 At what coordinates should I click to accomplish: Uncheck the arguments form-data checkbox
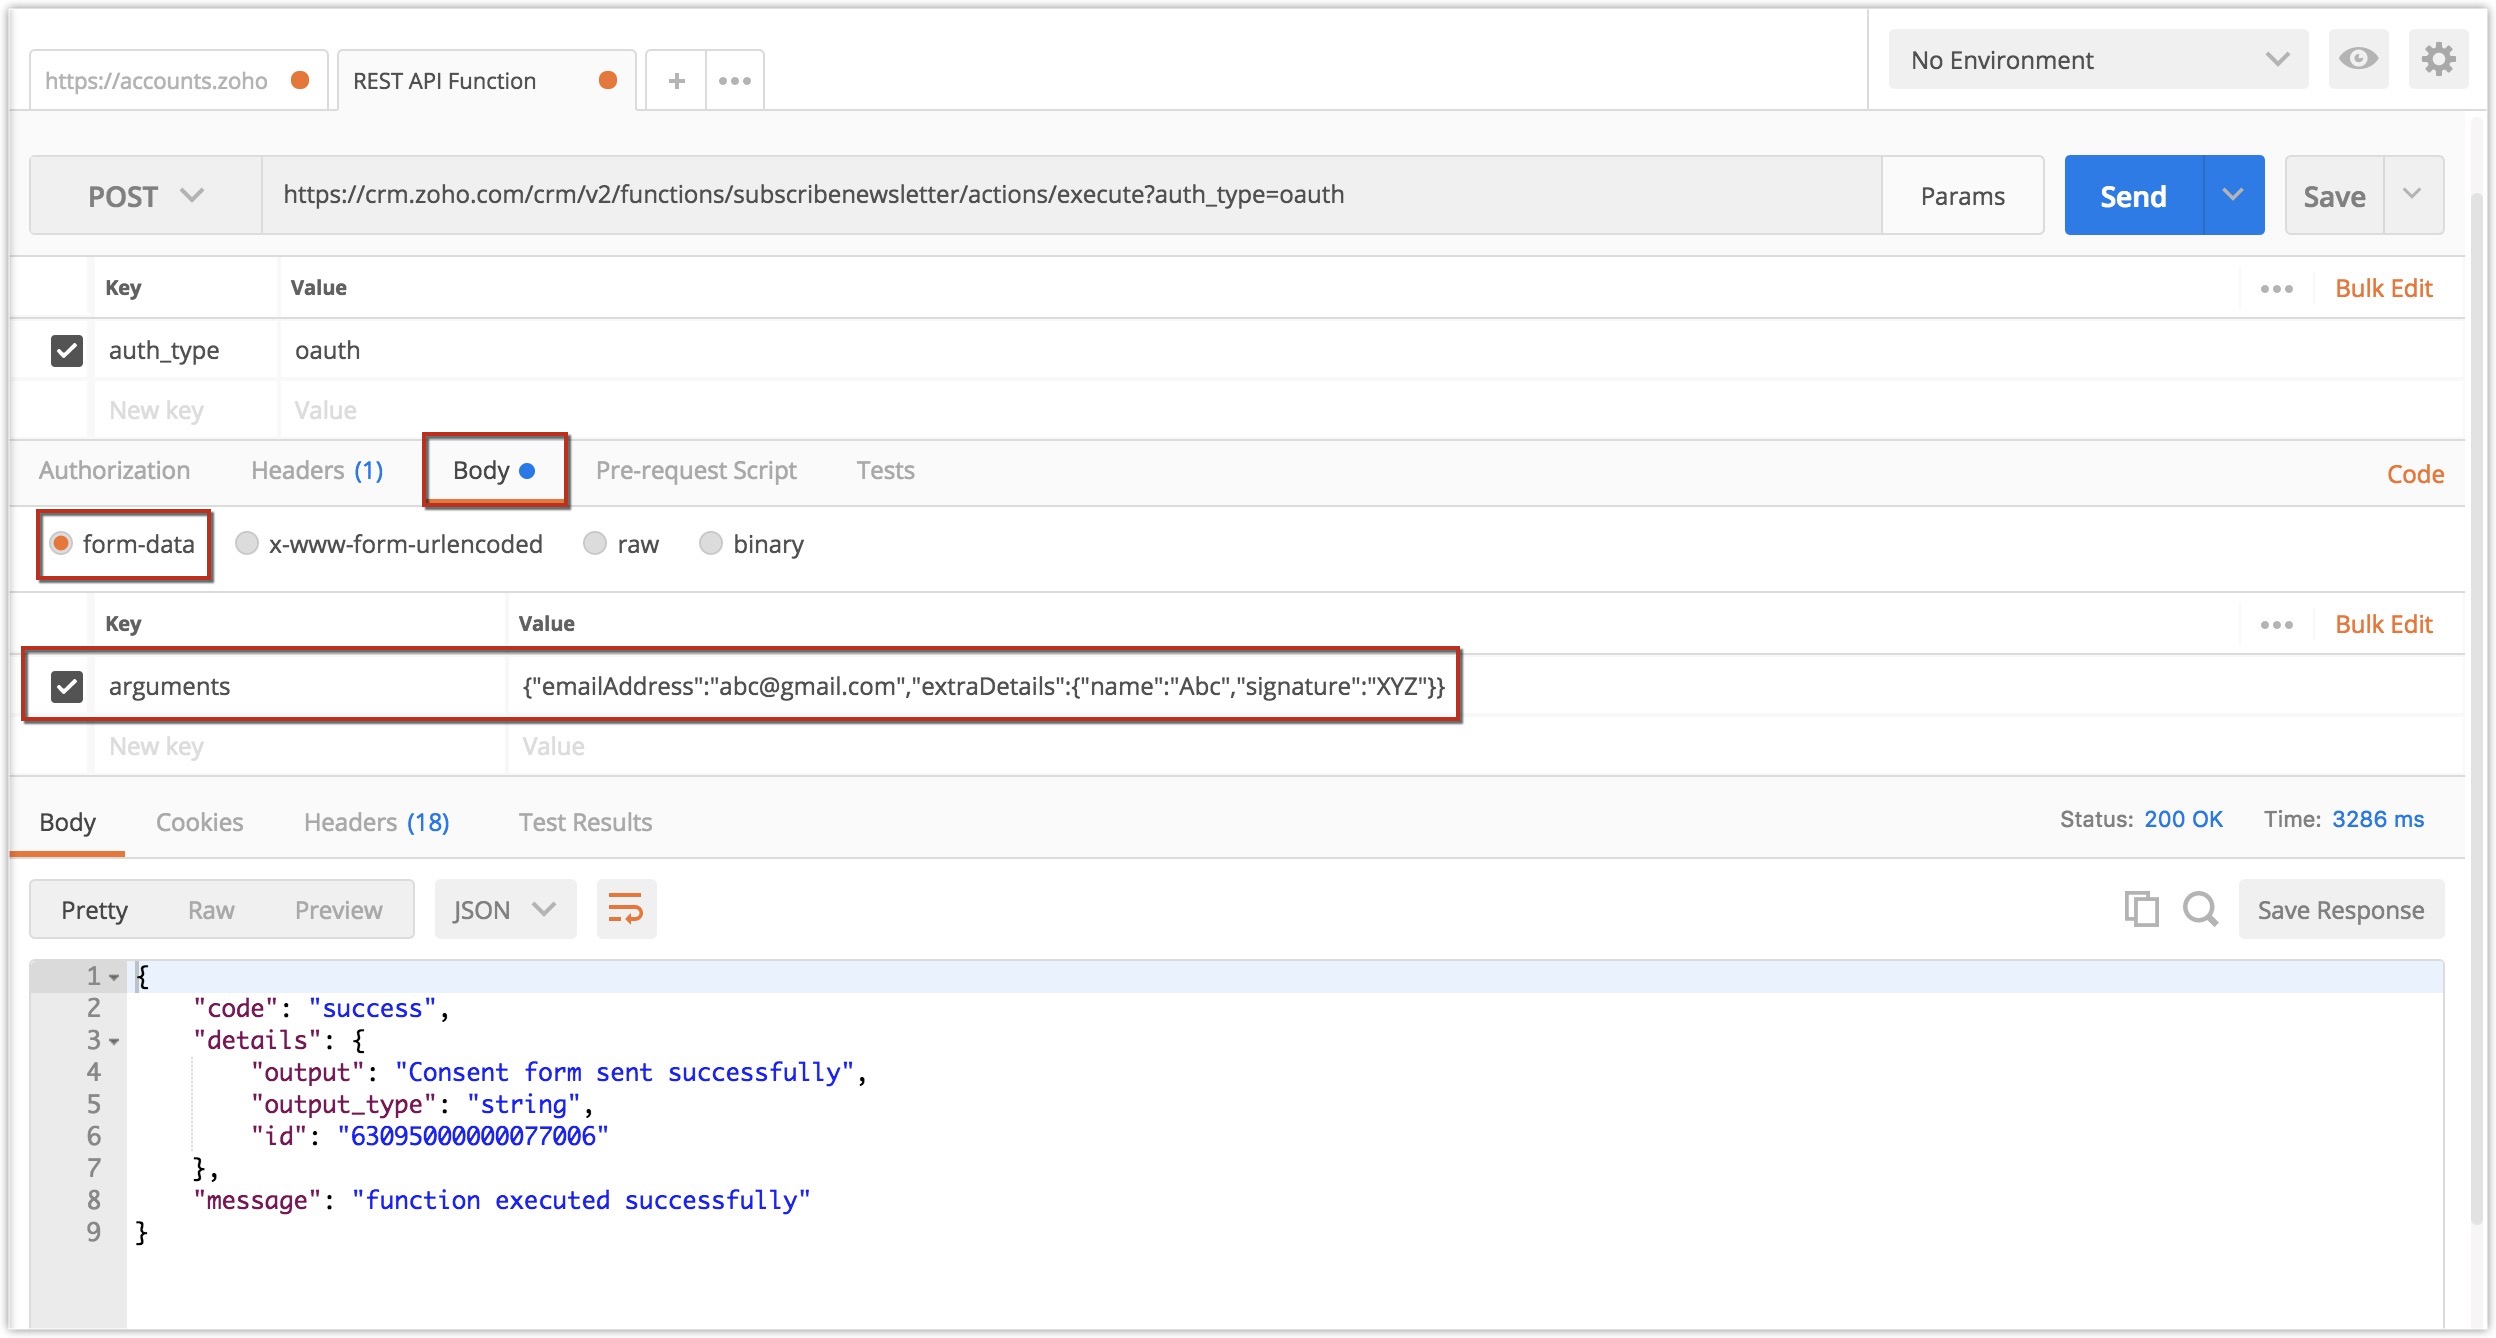[x=67, y=686]
